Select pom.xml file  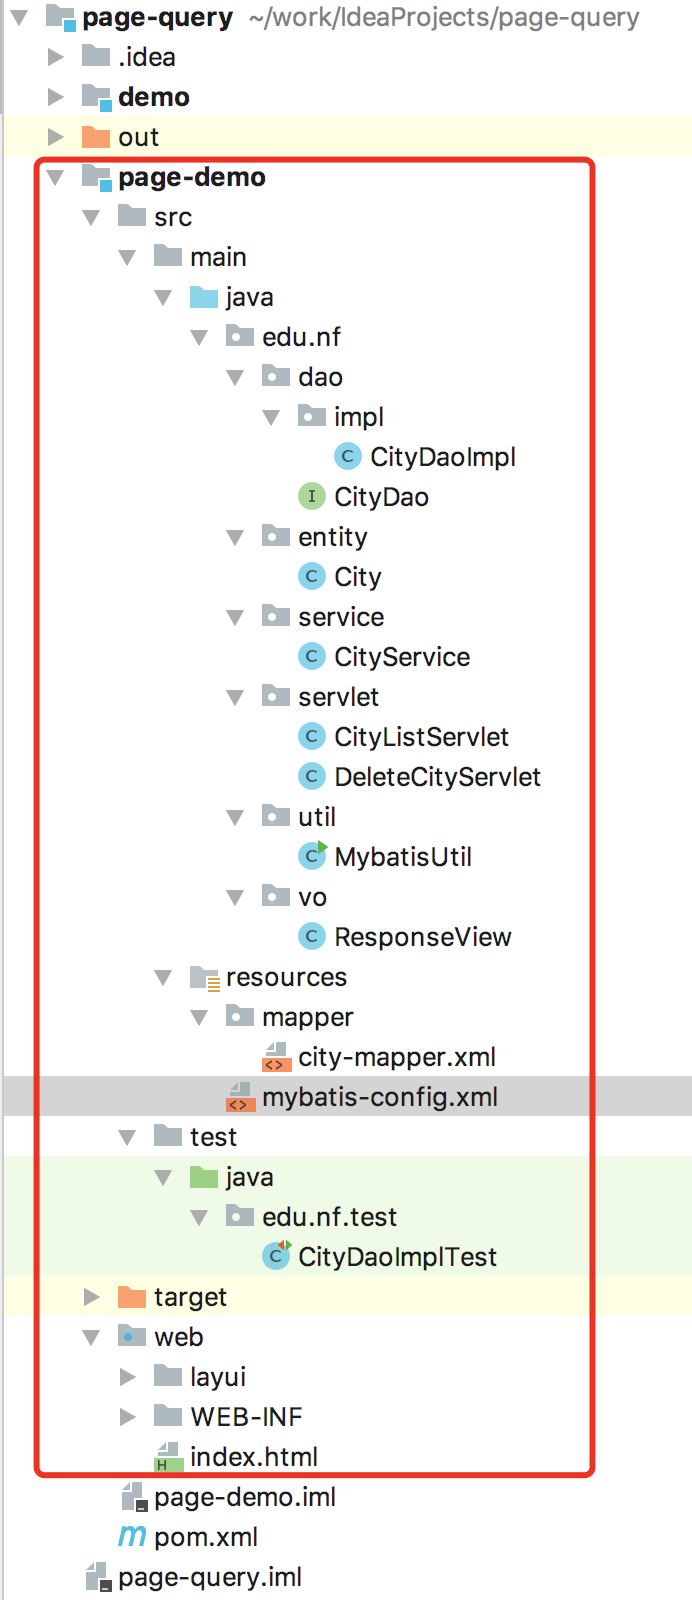[x=206, y=1537]
